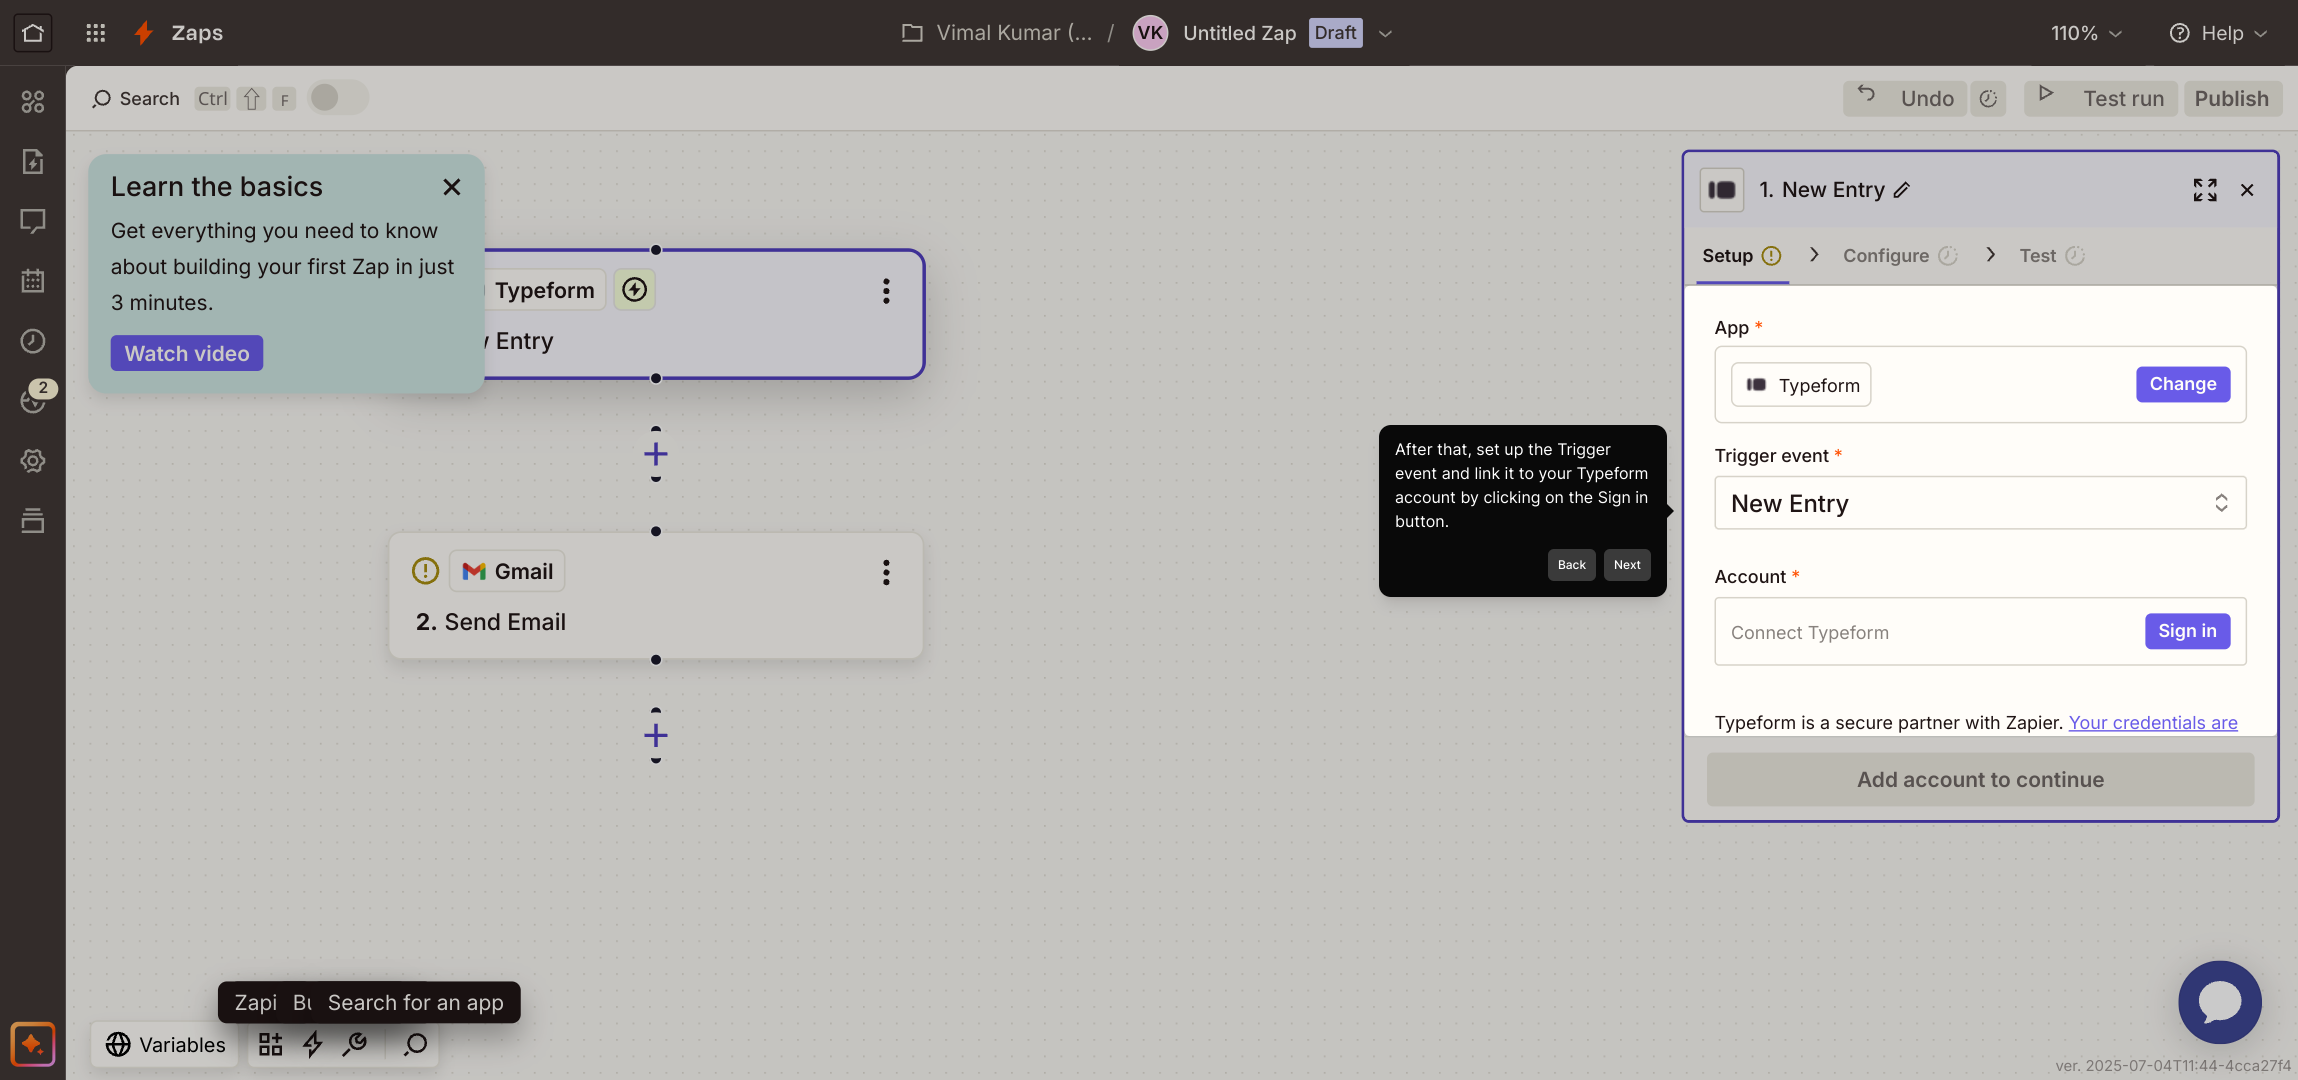The width and height of the screenshot is (2298, 1080).
Task: Click the Untitled Zap title
Action: (x=1240, y=33)
